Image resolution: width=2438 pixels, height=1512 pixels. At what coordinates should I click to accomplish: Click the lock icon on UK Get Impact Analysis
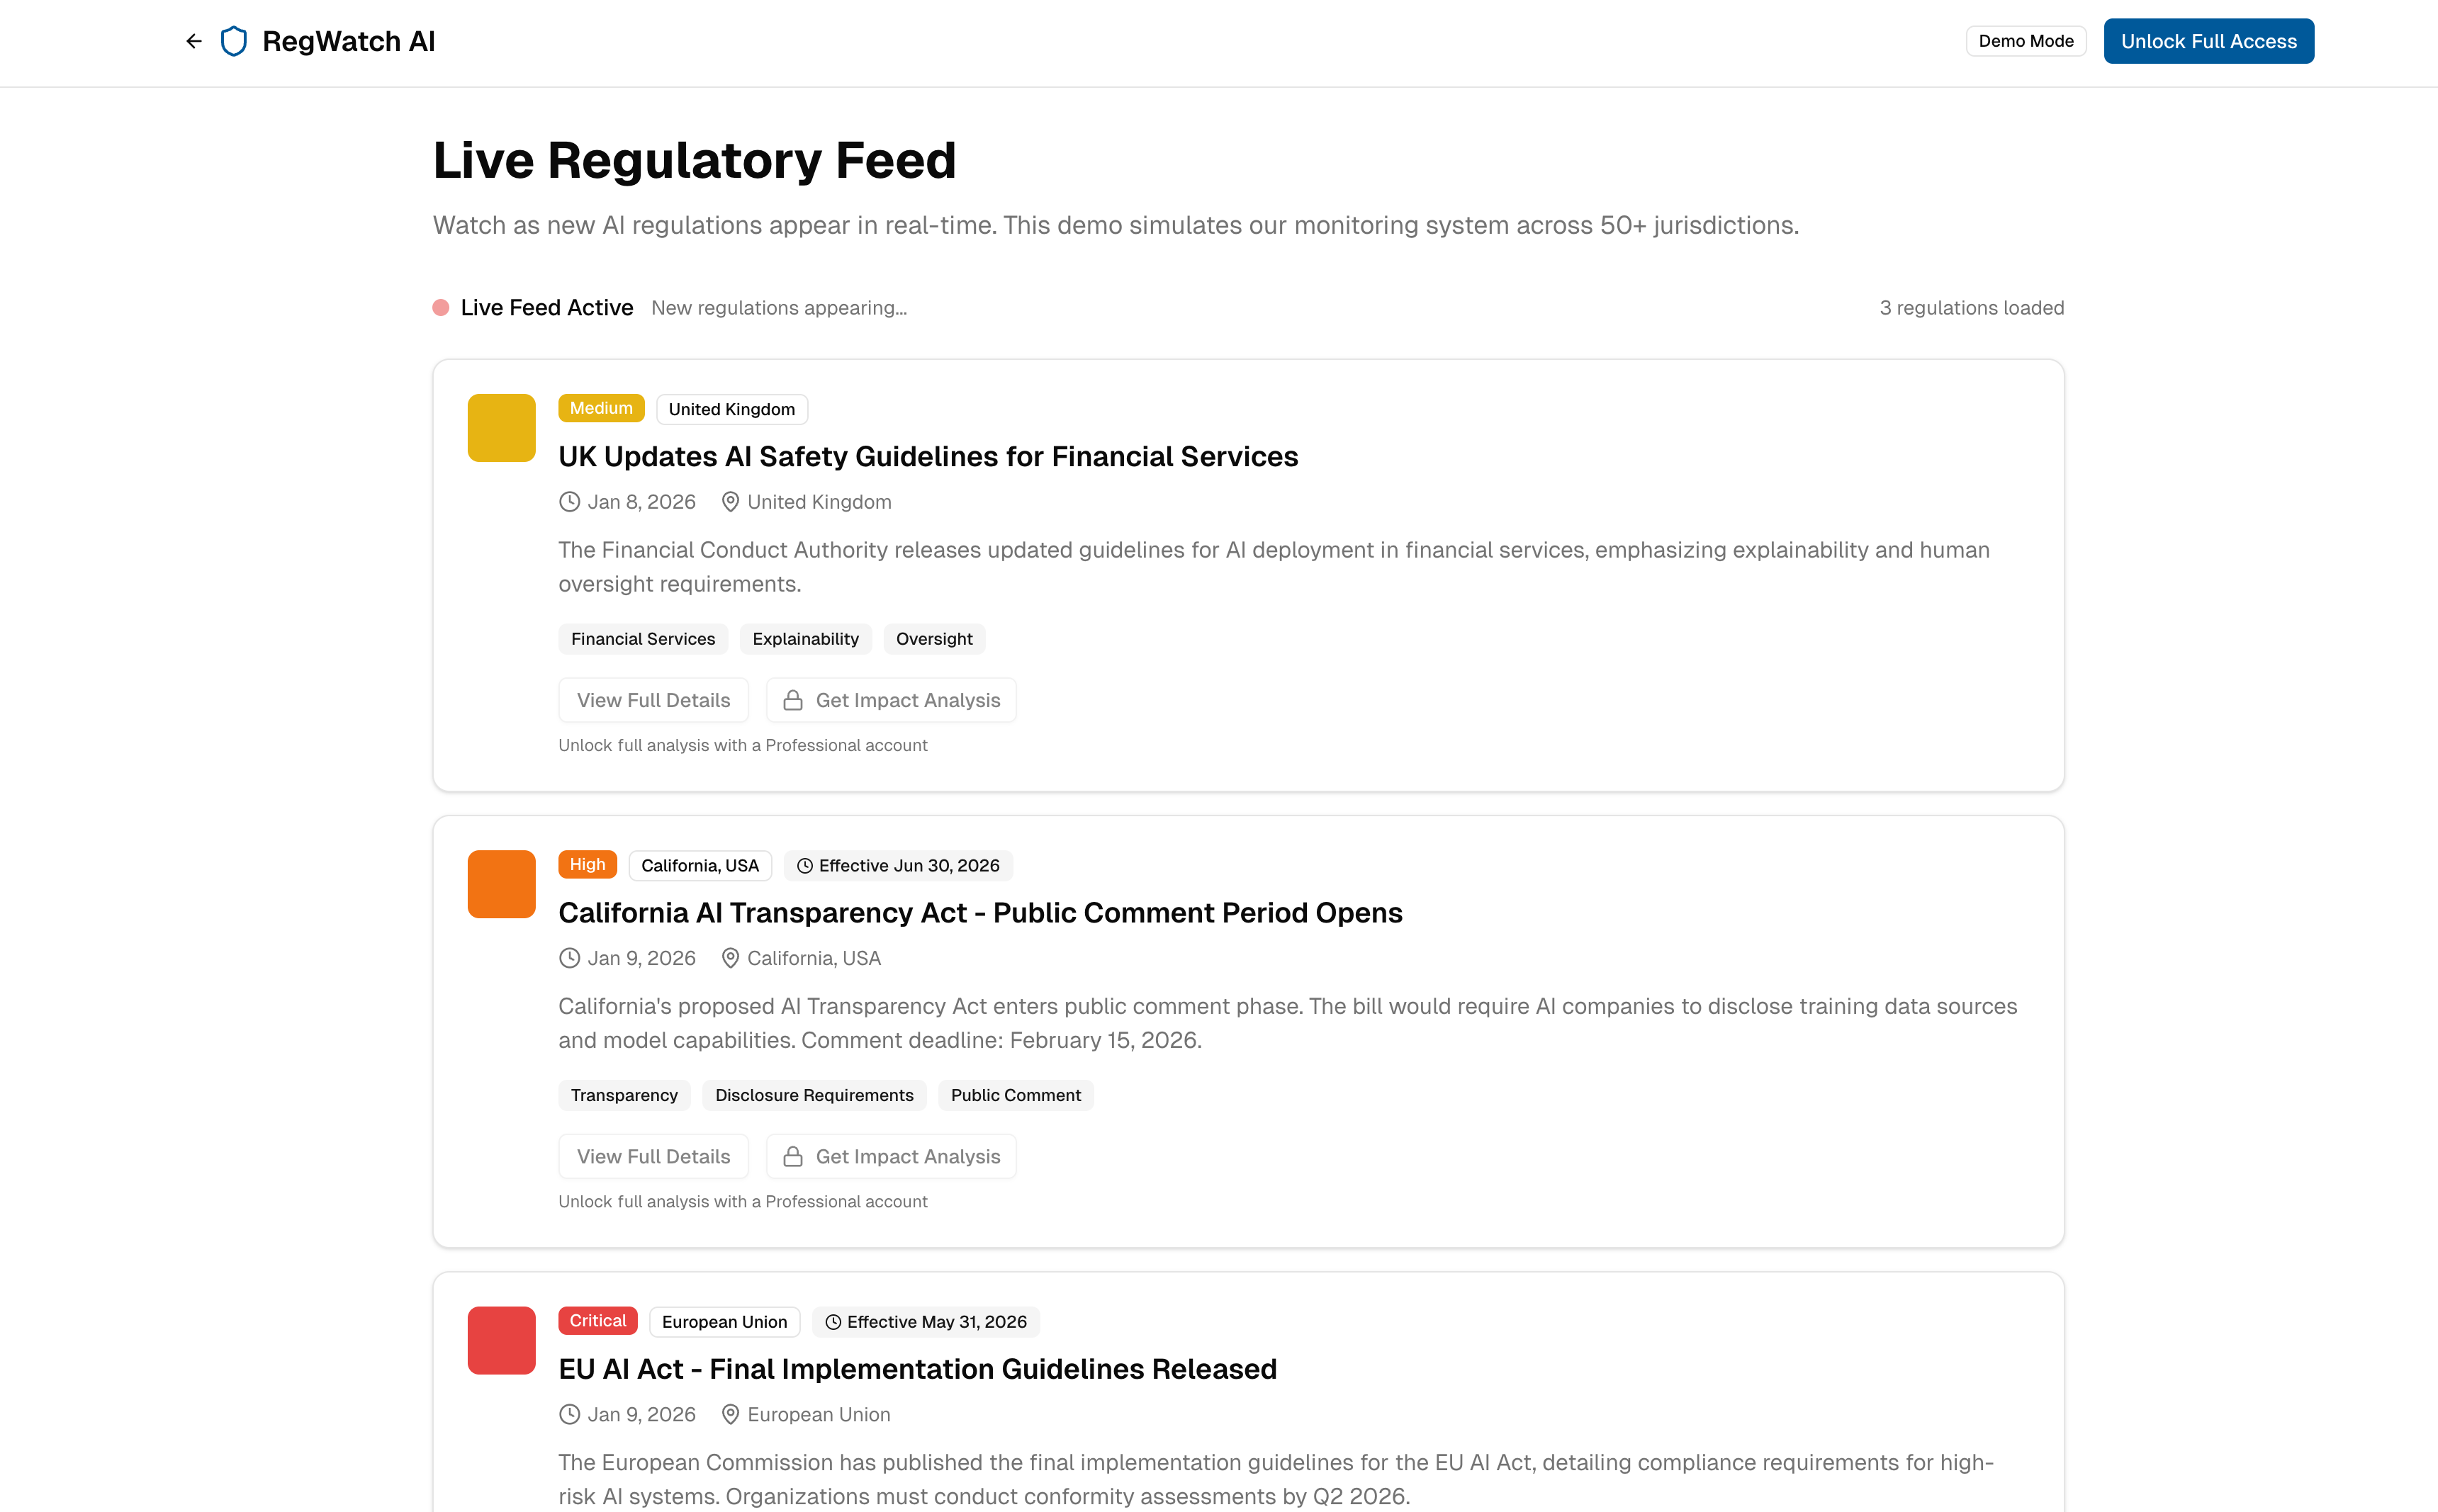coord(793,700)
